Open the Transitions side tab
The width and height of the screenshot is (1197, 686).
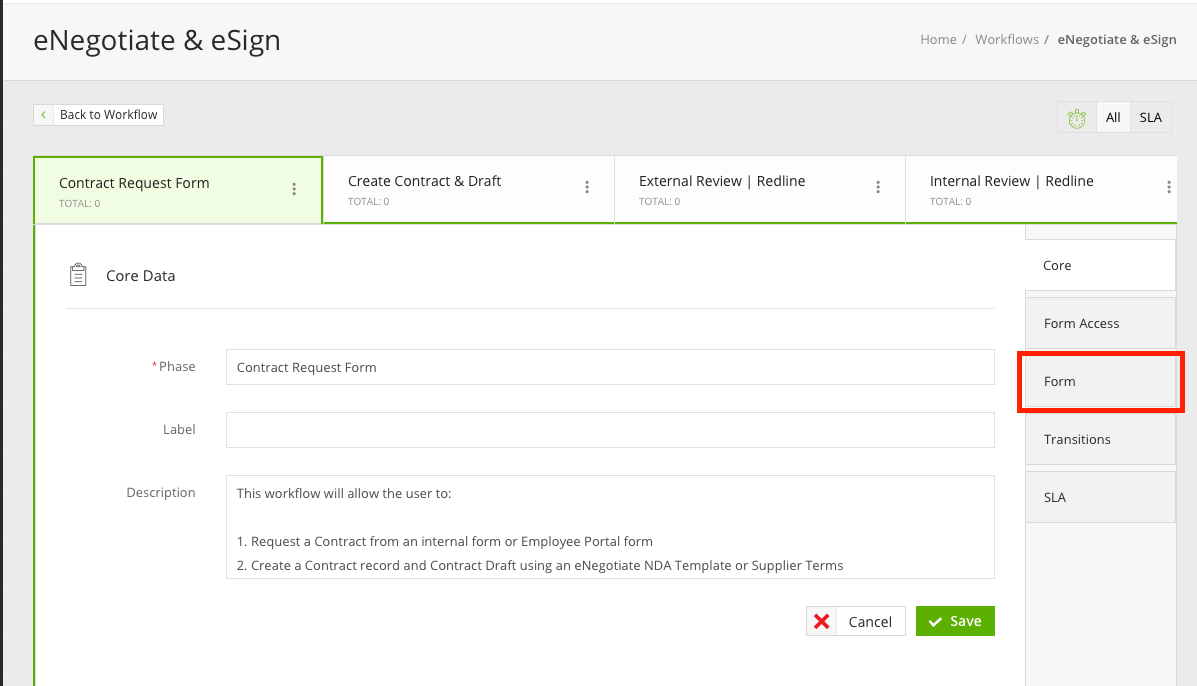[x=1100, y=440]
